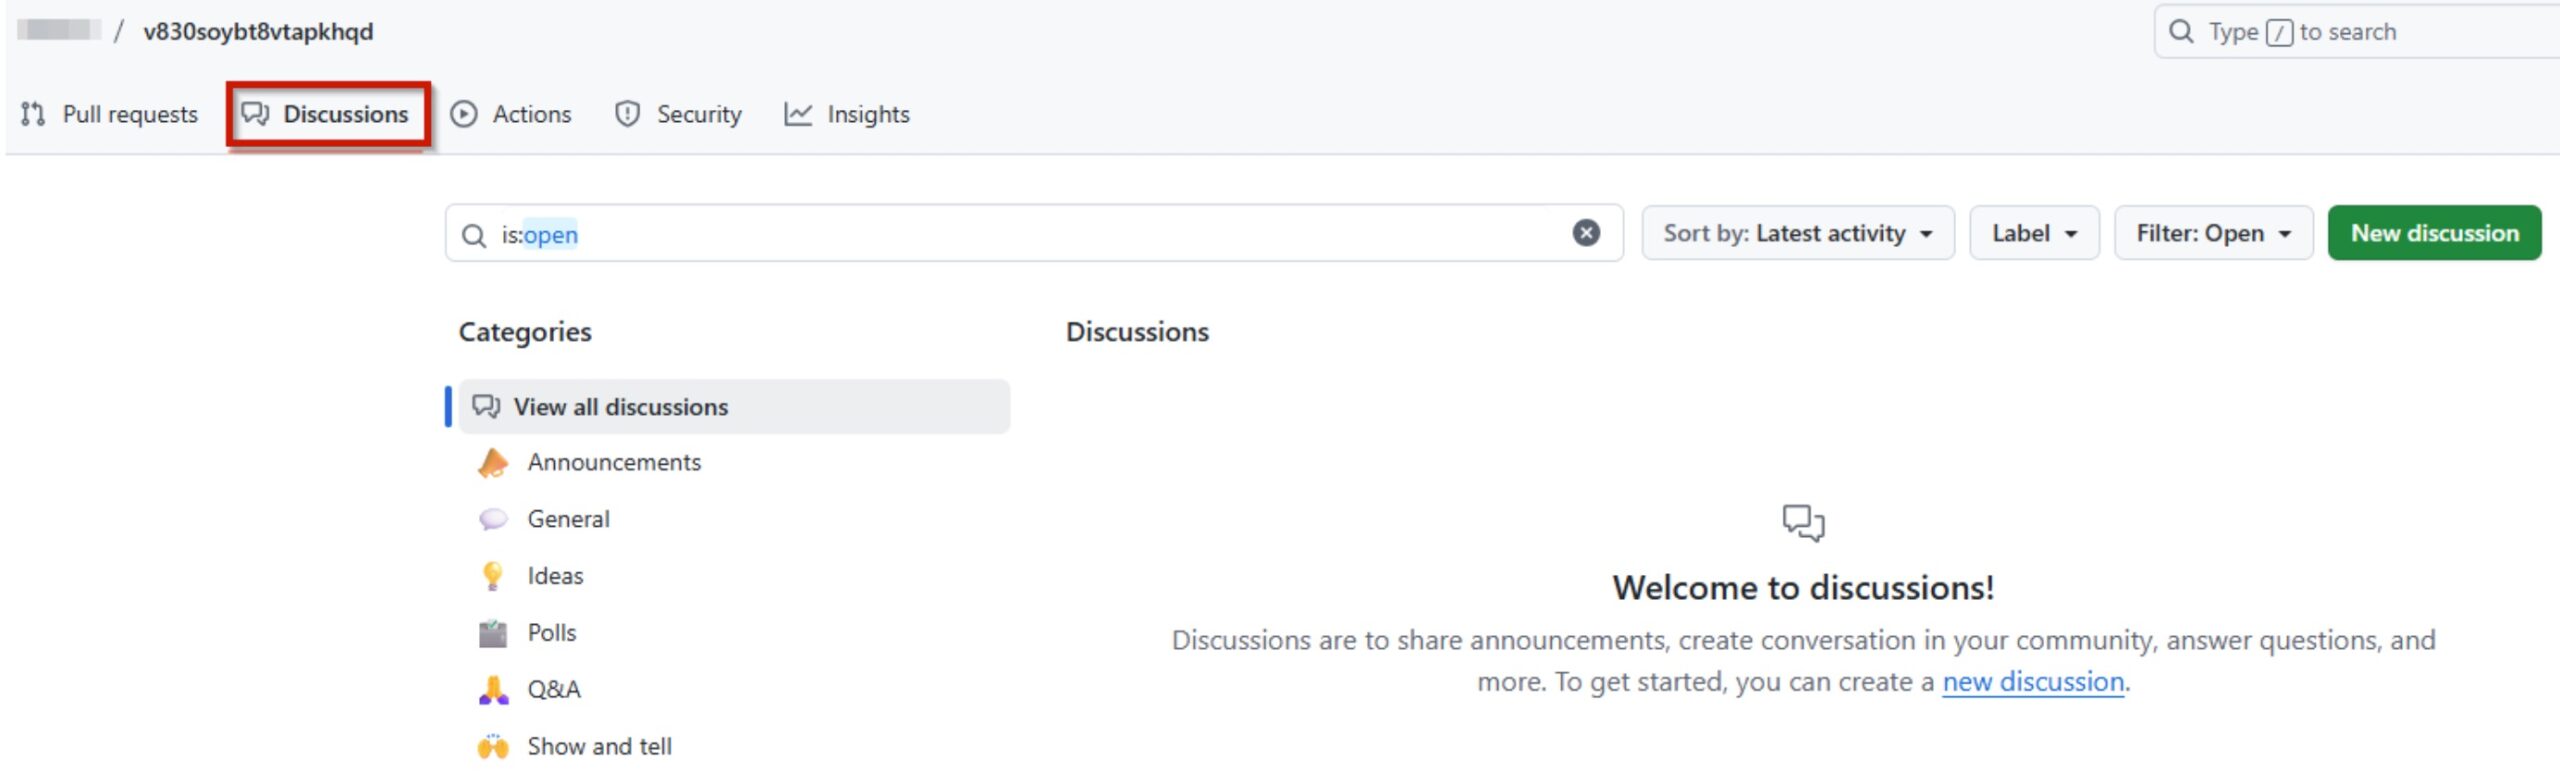Click the Ideas light bulb icon

(x=492, y=577)
